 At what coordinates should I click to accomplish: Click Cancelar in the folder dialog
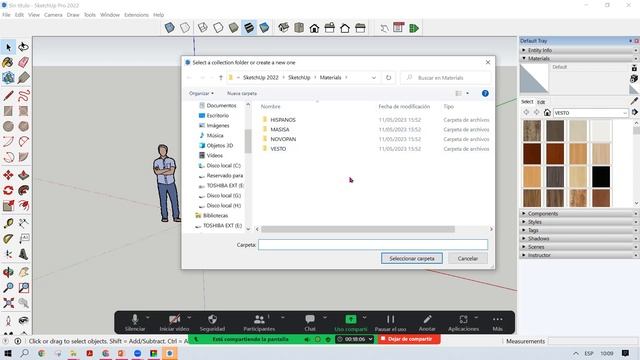468,258
